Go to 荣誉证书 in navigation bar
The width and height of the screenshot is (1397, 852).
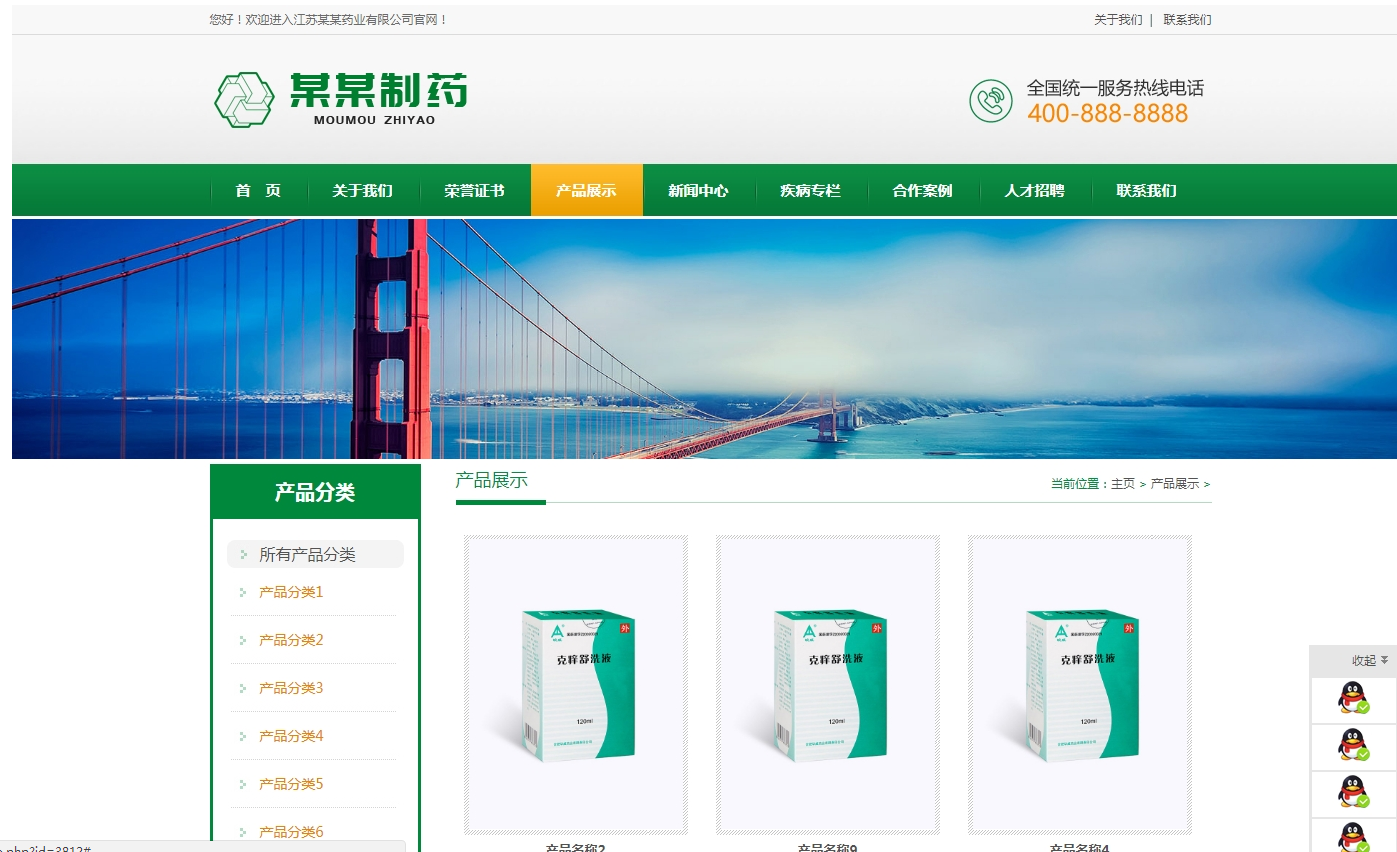click(x=474, y=191)
